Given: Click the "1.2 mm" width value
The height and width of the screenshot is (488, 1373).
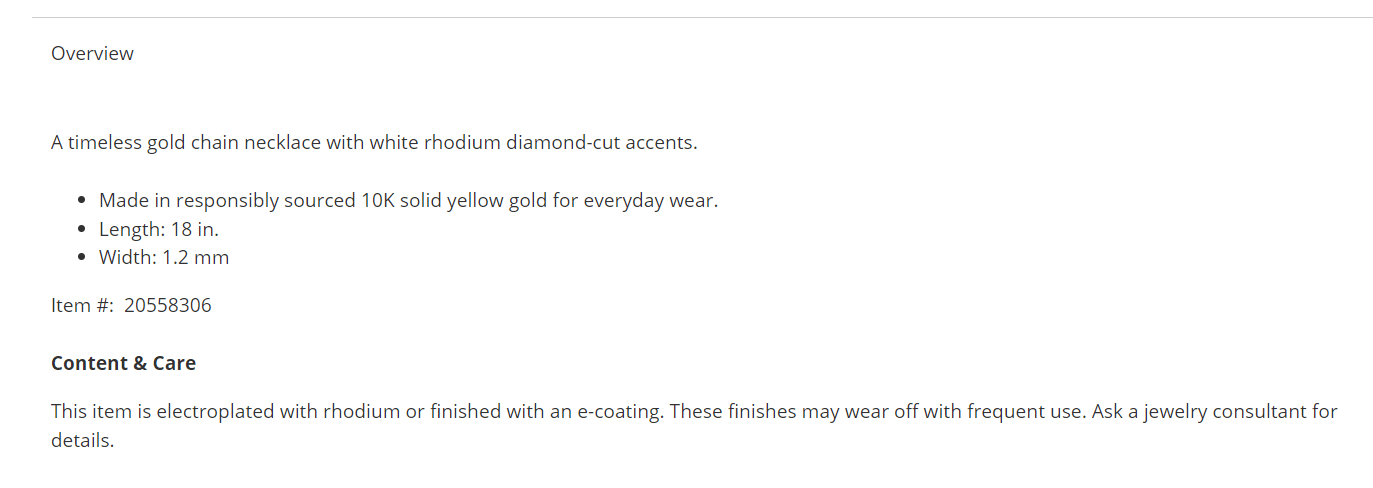Looking at the screenshot, I should [196, 257].
